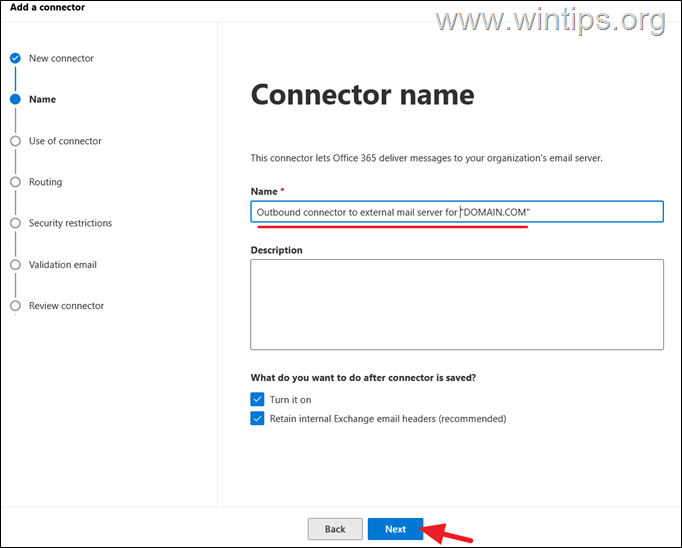Click the completed checkmark icon beside New connector
The width and height of the screenshot is (682, 548).
coord(15,58)
